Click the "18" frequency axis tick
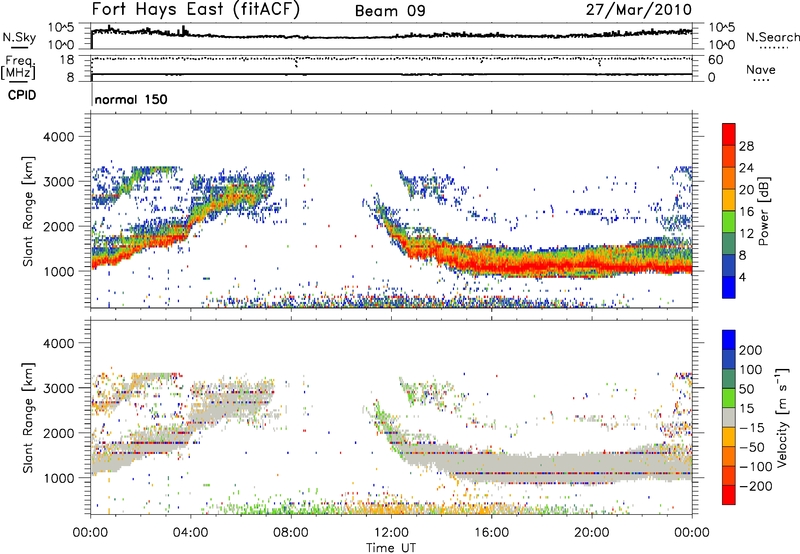 (x=67, y=60)
